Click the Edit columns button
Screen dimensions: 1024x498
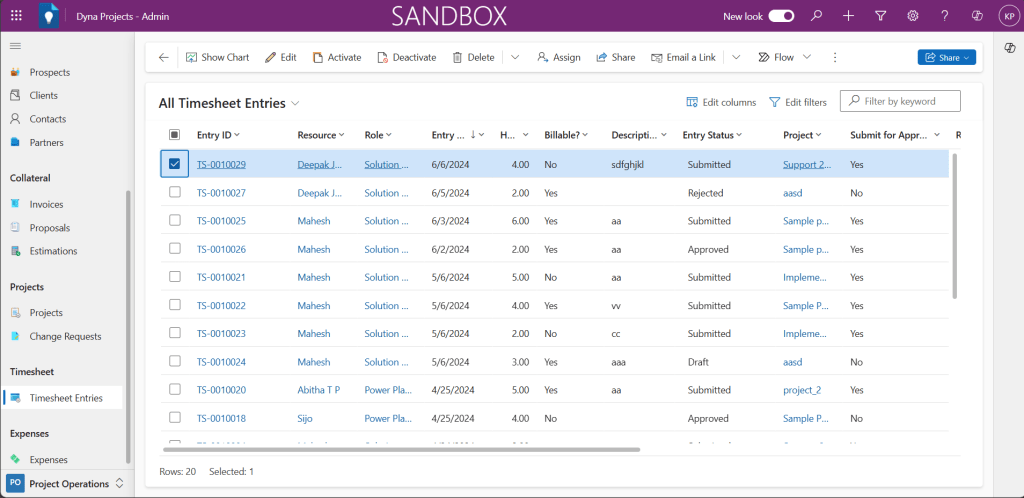point(721,102)
